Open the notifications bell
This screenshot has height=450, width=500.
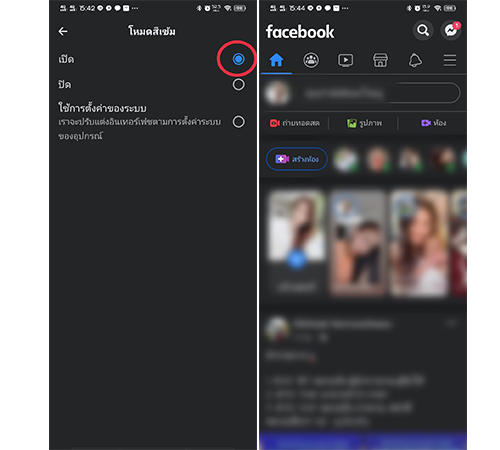coord(415,61)
